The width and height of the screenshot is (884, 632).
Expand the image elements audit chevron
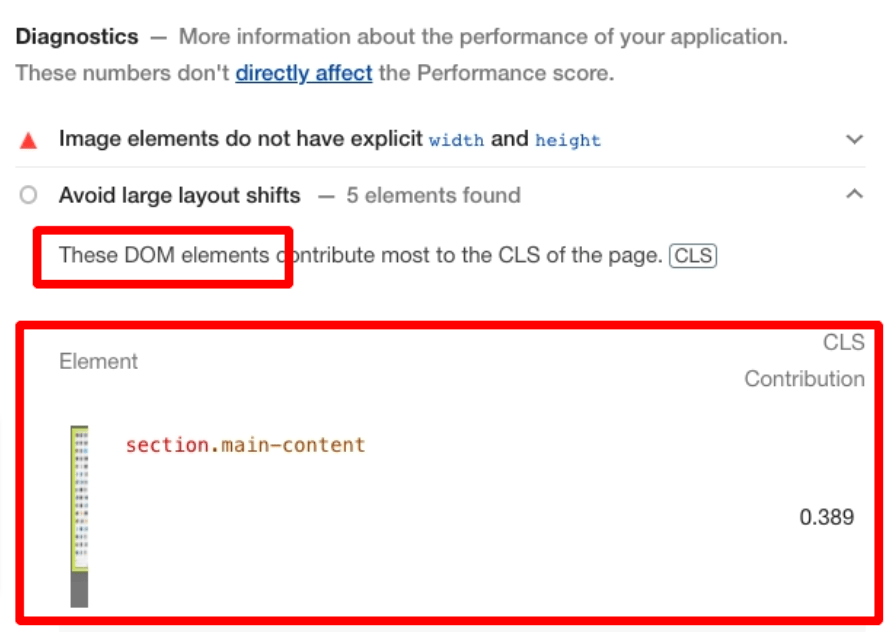pos(855,139)
